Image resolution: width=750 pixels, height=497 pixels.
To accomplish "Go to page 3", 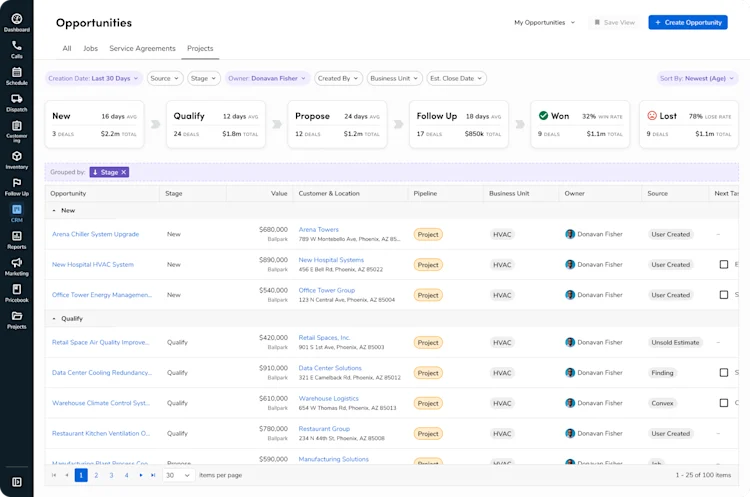I will (111, 475).
